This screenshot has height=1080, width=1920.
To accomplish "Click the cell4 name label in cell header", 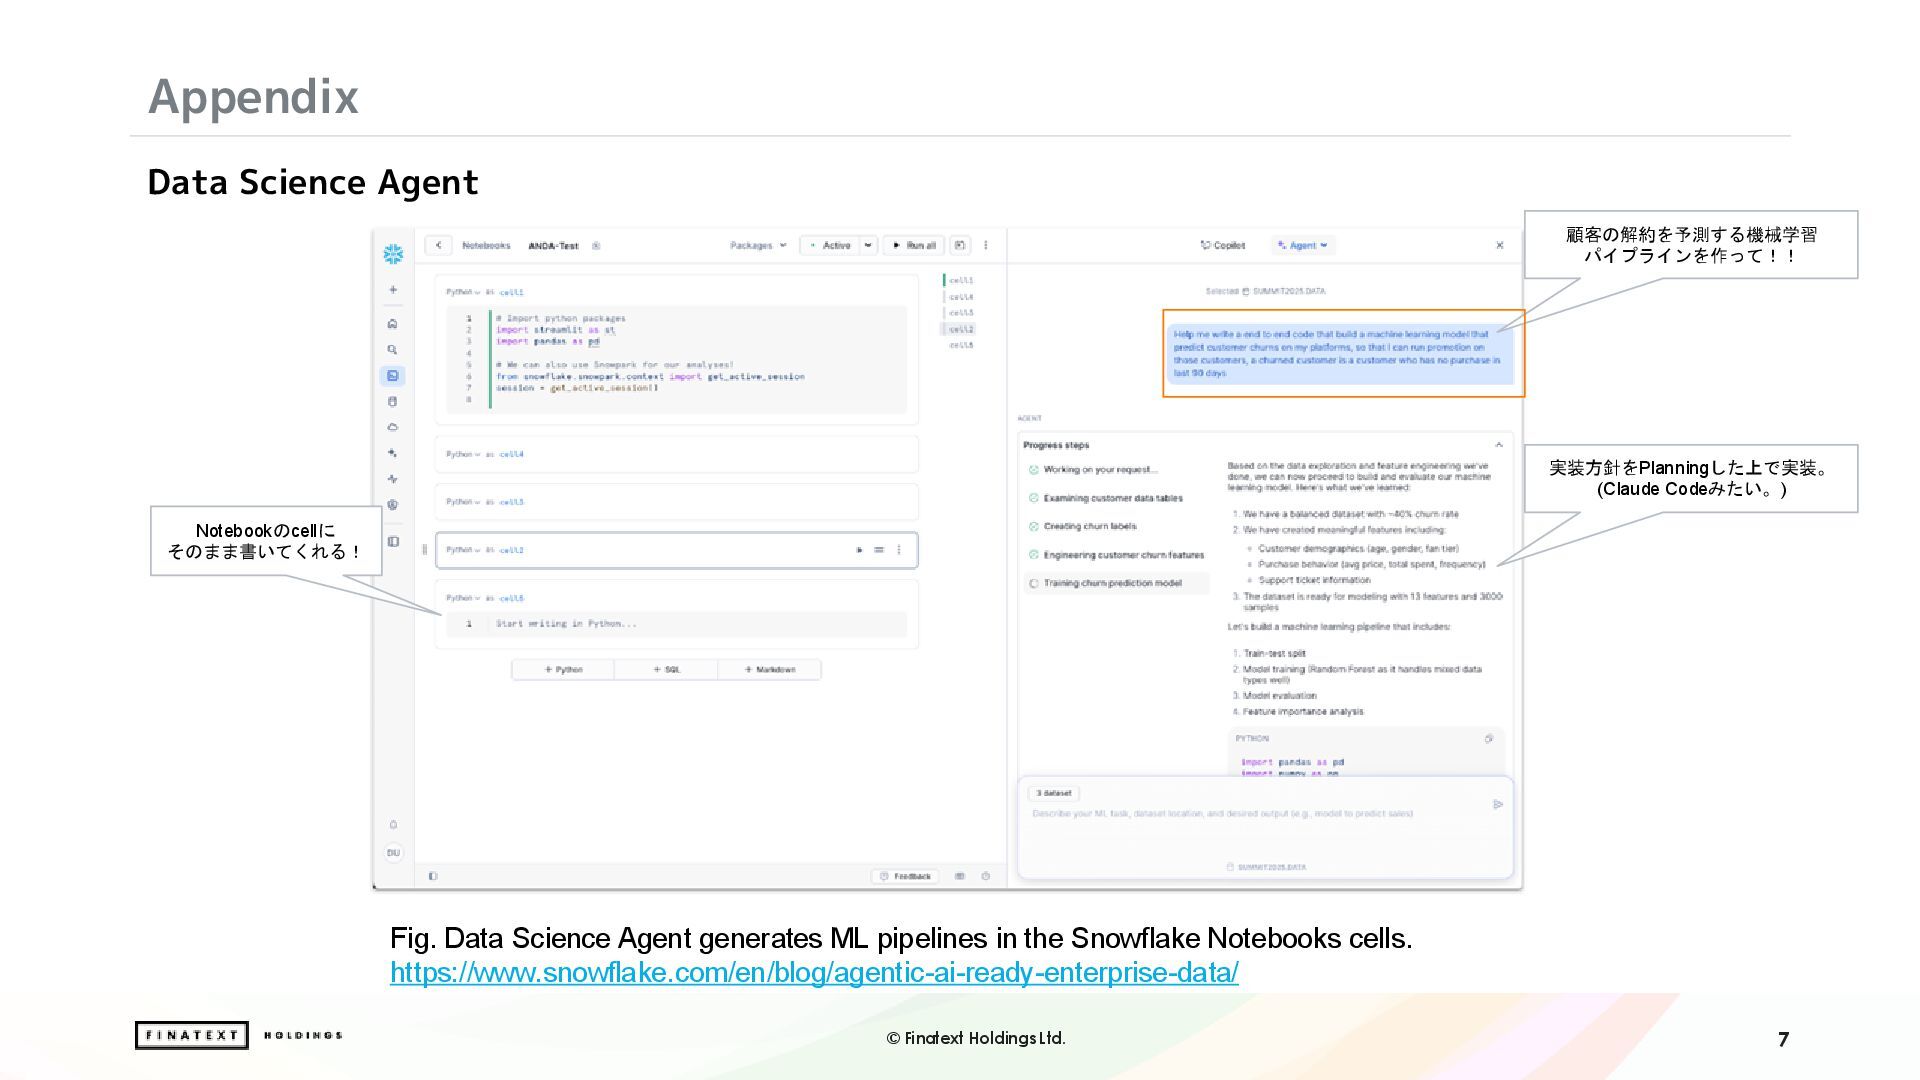I will pos(511,454).
